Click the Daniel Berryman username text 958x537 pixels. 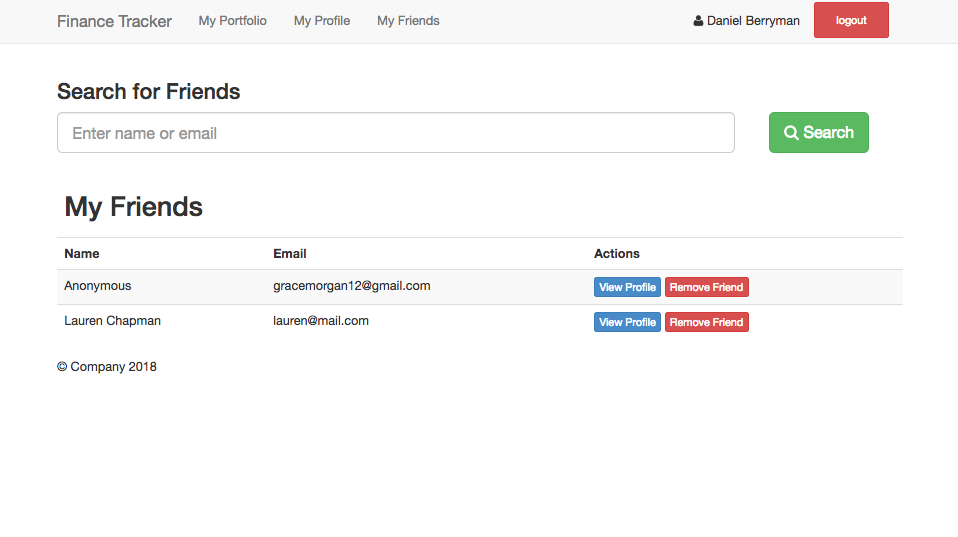pos(753,21)
